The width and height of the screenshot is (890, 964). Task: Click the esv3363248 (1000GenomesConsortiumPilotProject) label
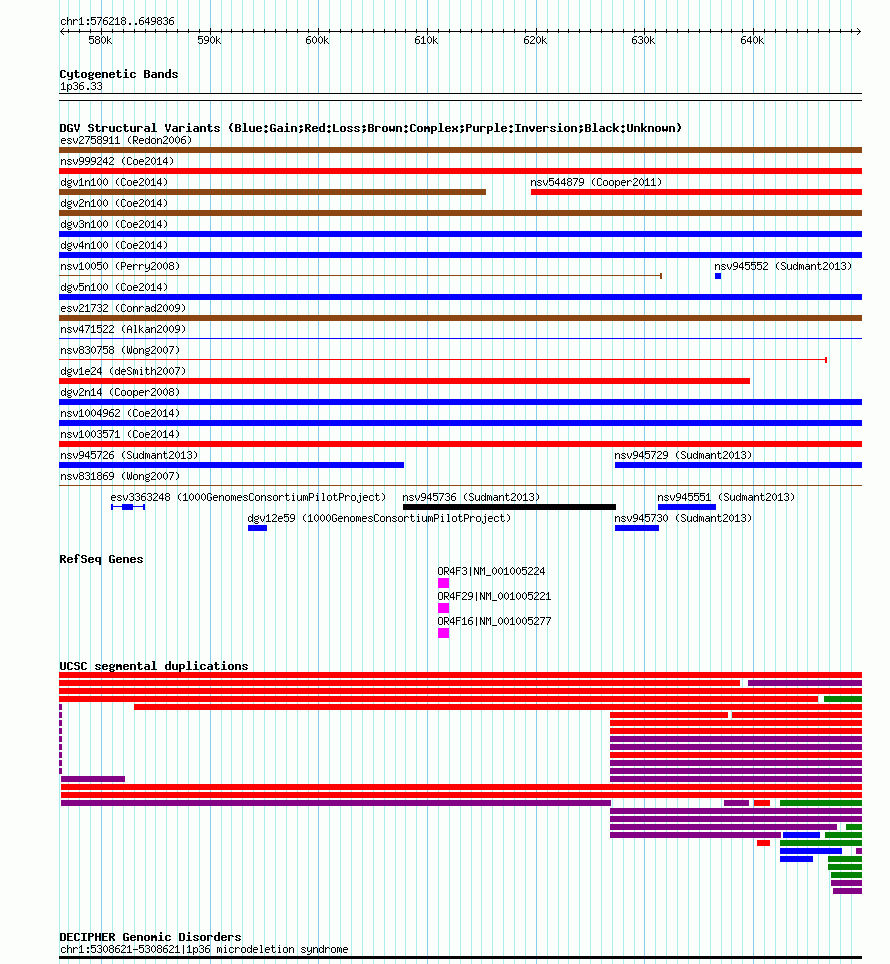(248, 497)
